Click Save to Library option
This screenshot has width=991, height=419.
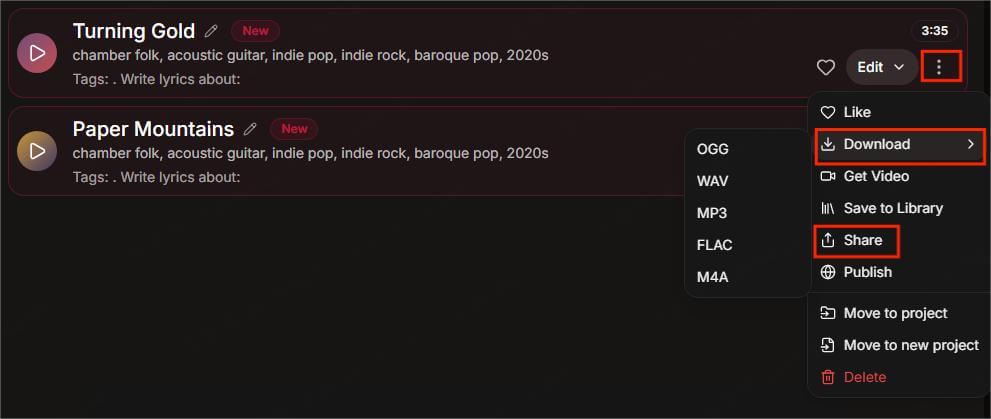tap(892, 208)
